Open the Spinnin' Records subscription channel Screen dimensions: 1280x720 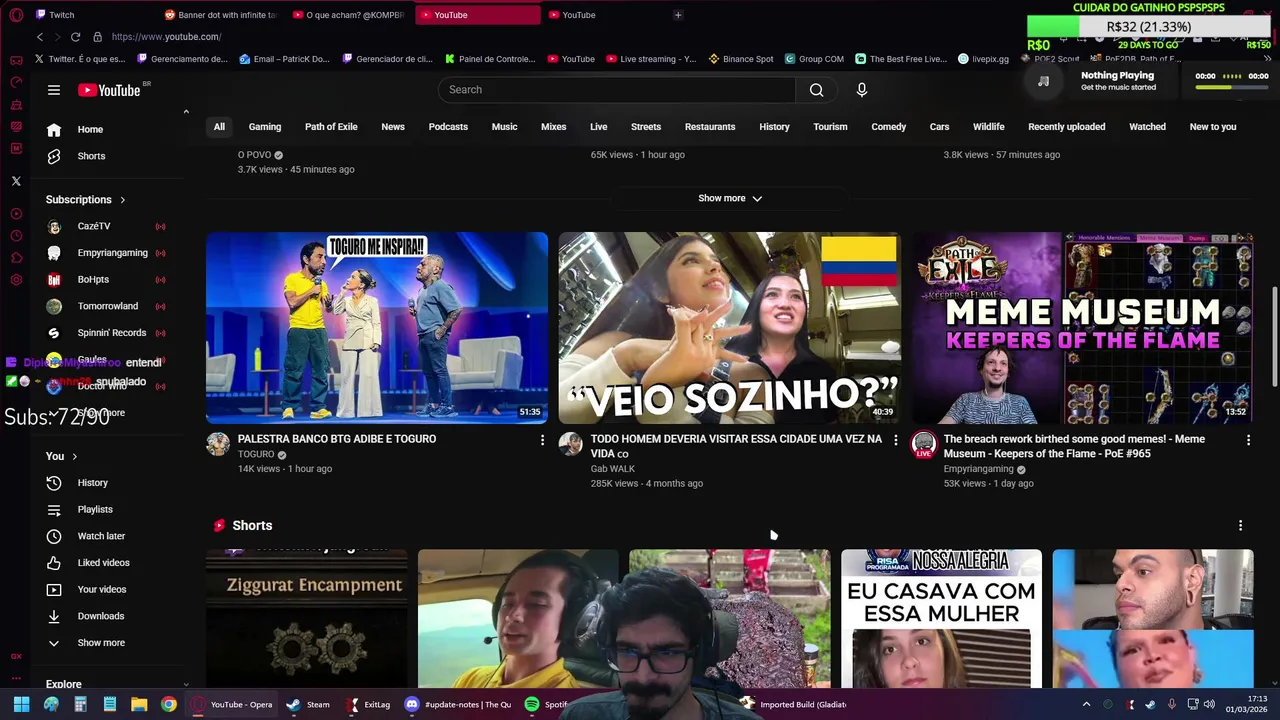point(110,333)
